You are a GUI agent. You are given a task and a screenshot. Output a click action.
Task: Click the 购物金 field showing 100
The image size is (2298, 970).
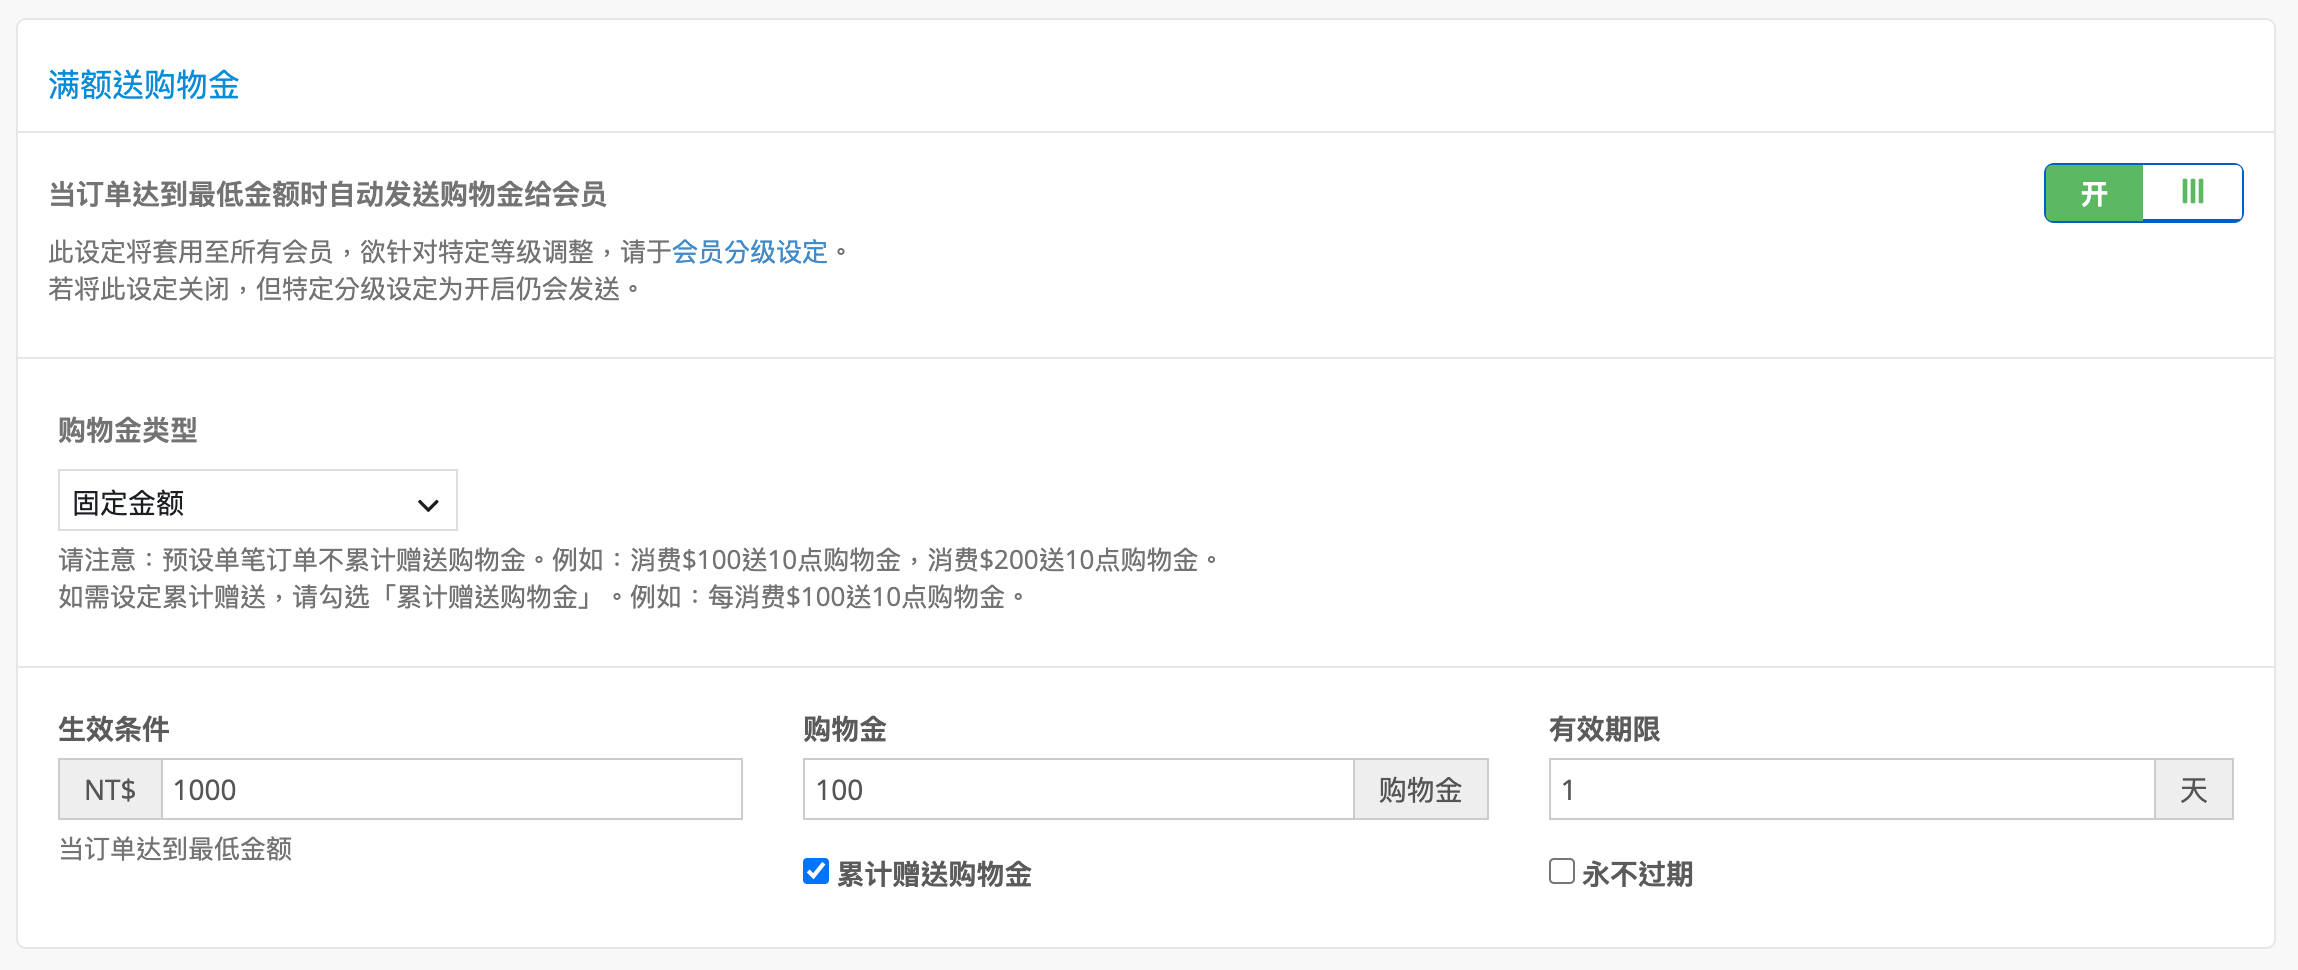click(1078, 789)
